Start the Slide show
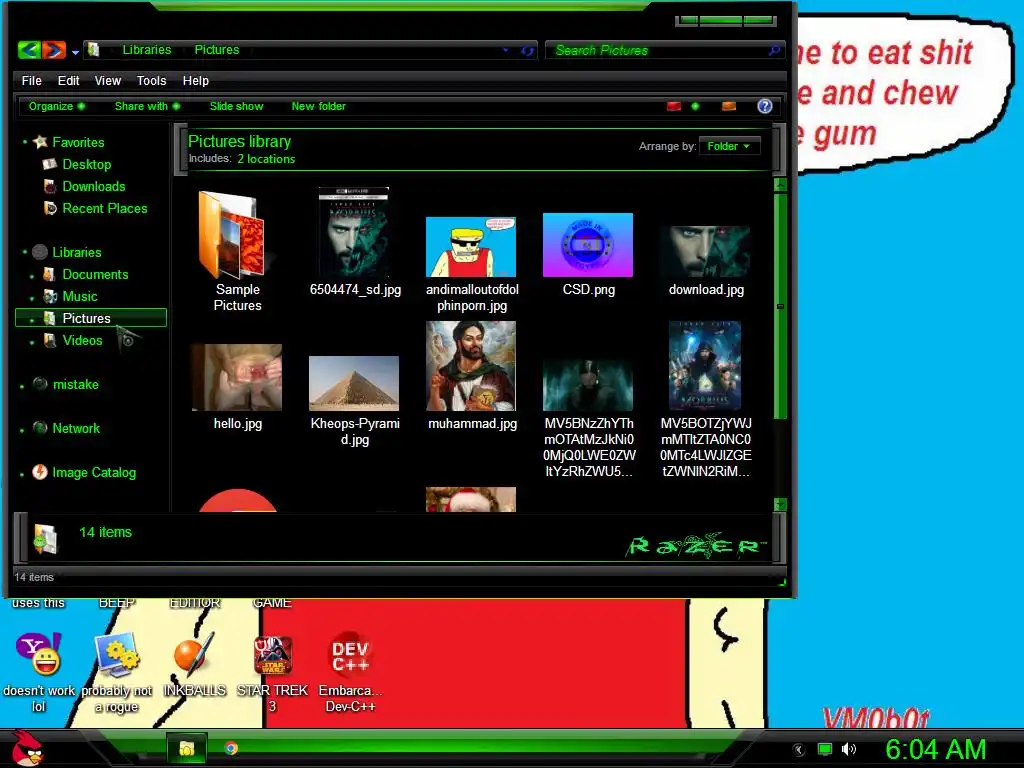 (236, 106)
